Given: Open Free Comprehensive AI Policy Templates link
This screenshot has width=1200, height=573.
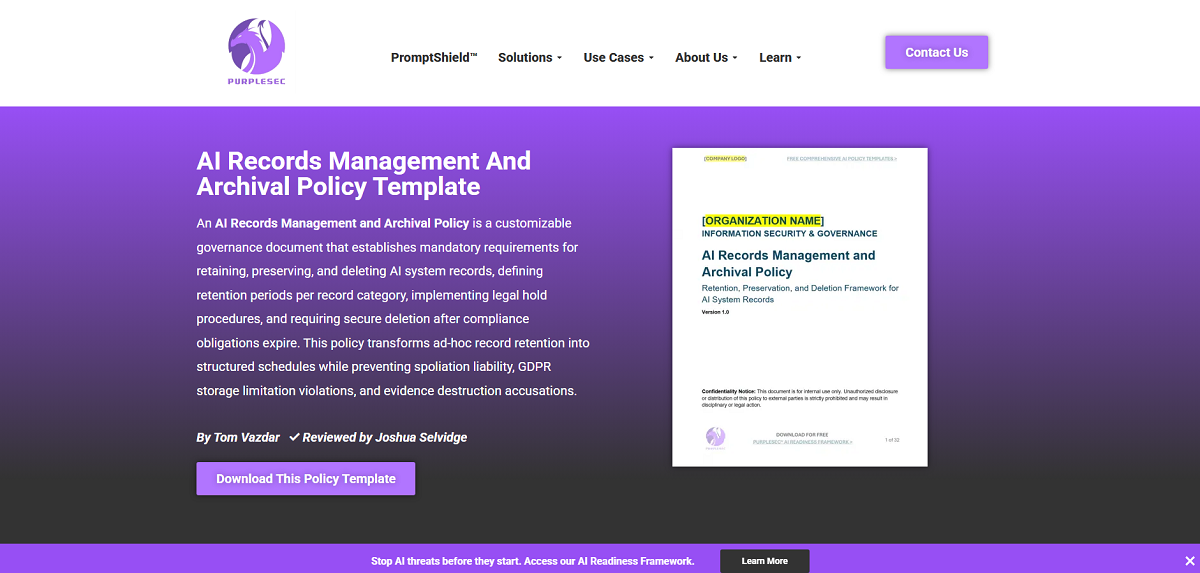Looking at the screenshot, I should click(x=842, y=159).
